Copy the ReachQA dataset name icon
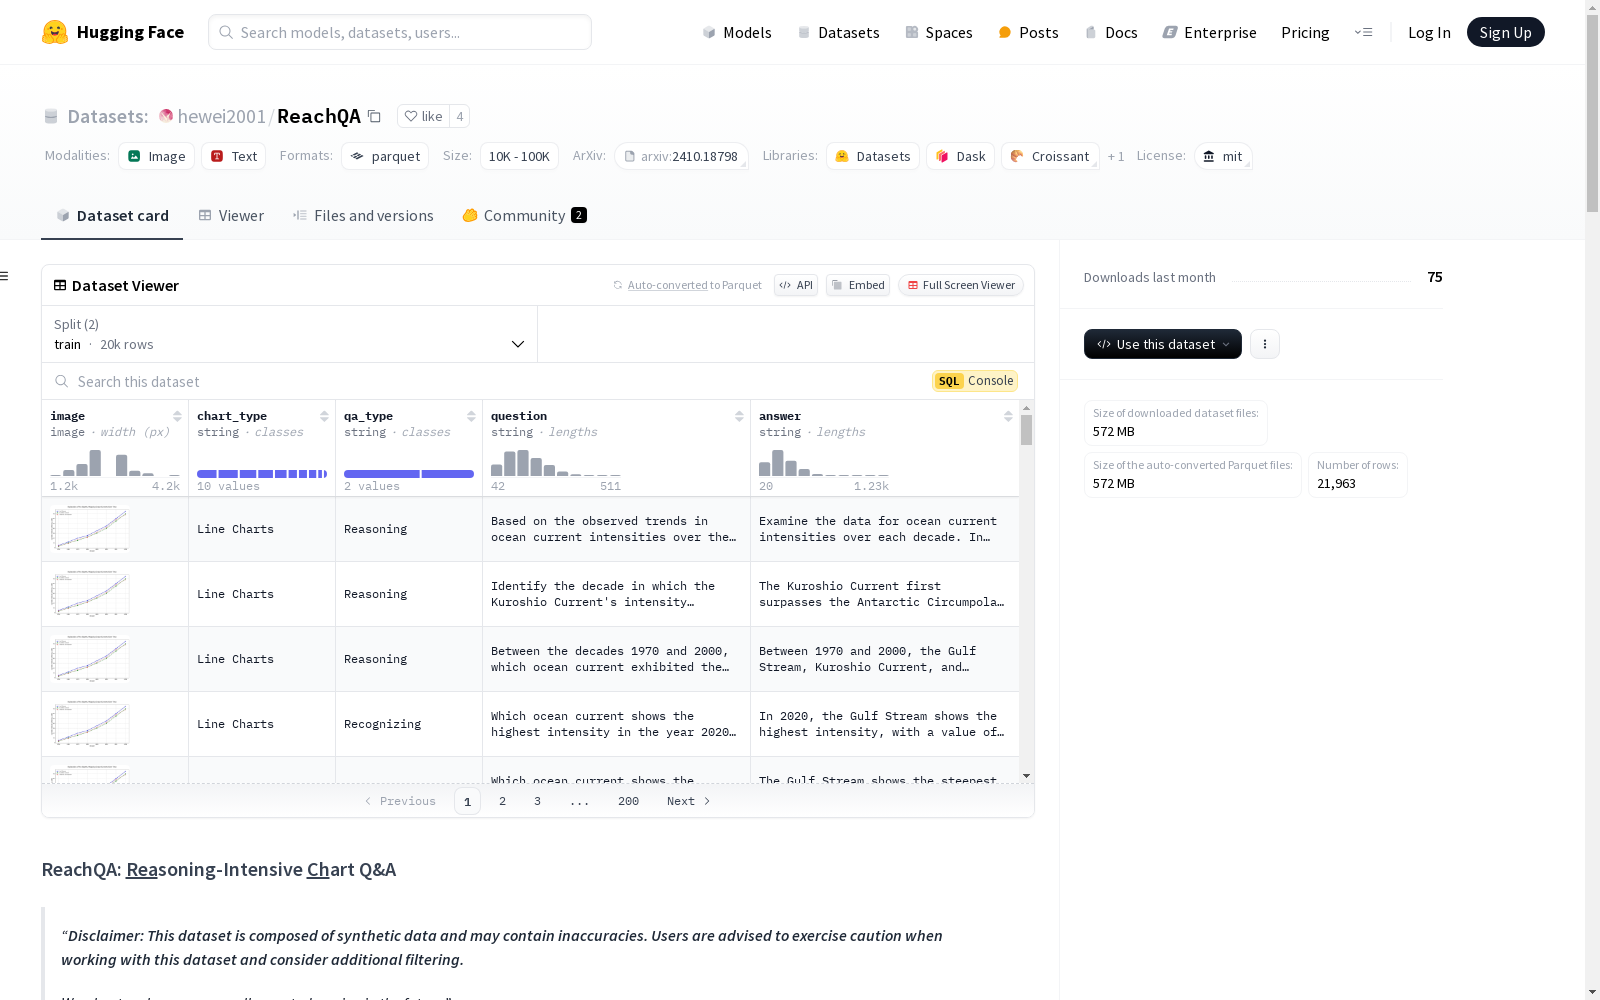Viewport: 1600px width, 1000px height. pos(374,116)
